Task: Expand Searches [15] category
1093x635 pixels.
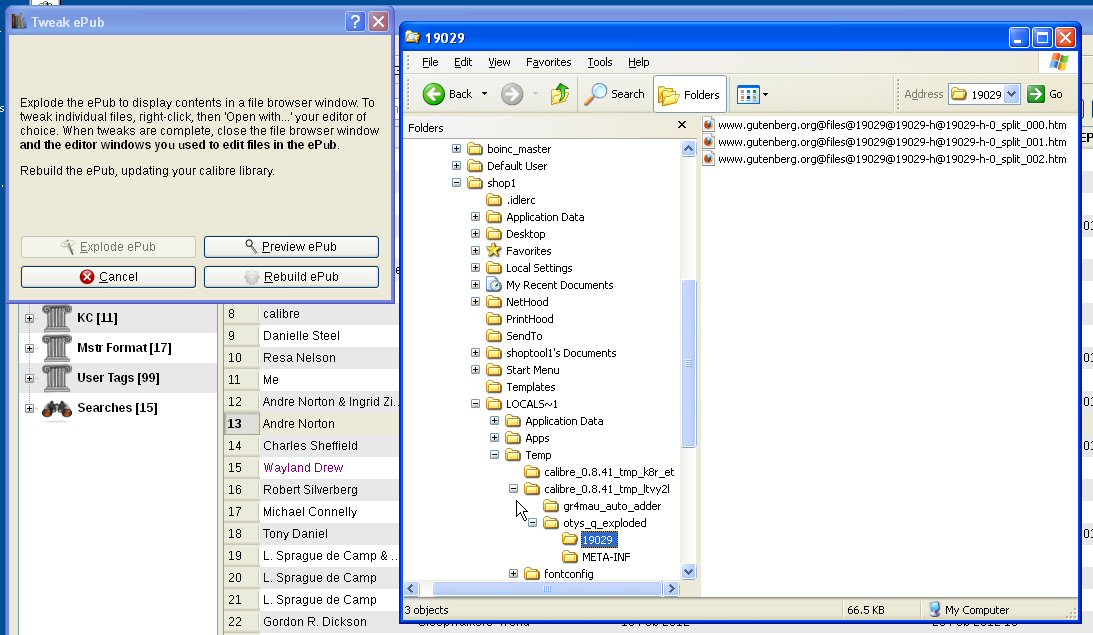Action: [x=29, y=408]
